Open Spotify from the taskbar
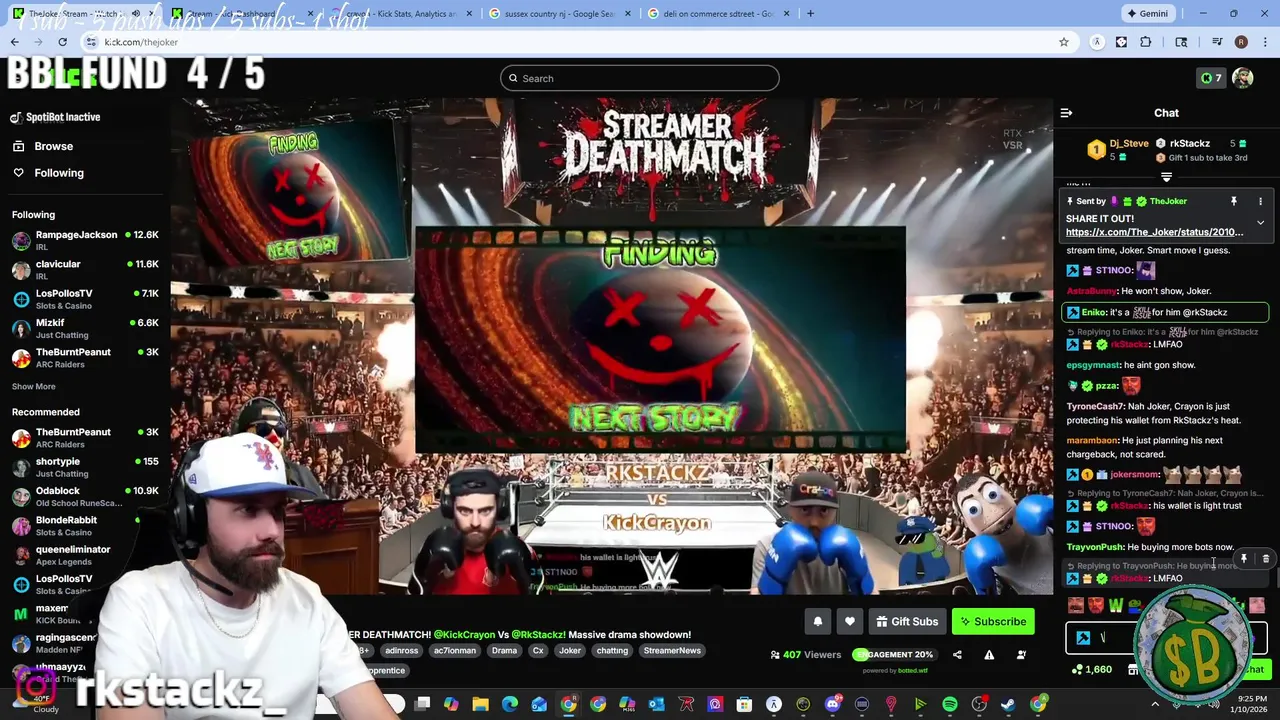Screen dimensions: 1280x720 pyautogui.click(x=950, y=705)
